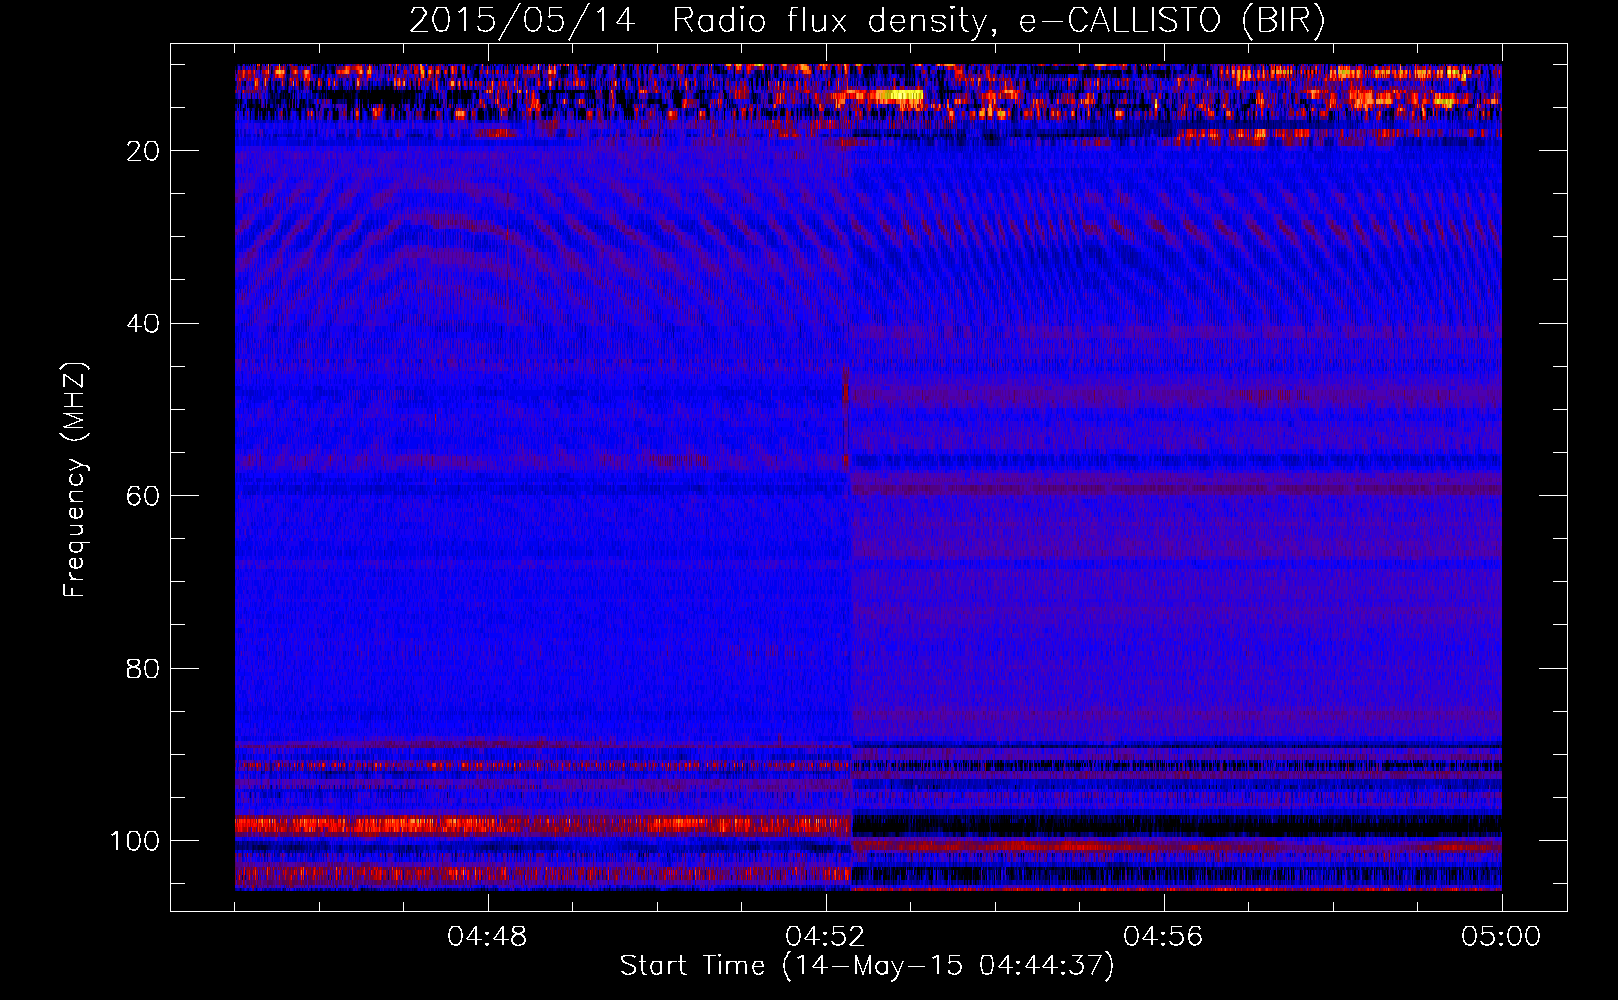Screen dimensions: 1618x1000
Task: Click the 04:56 time tick label
Action: click(1163, 937)
